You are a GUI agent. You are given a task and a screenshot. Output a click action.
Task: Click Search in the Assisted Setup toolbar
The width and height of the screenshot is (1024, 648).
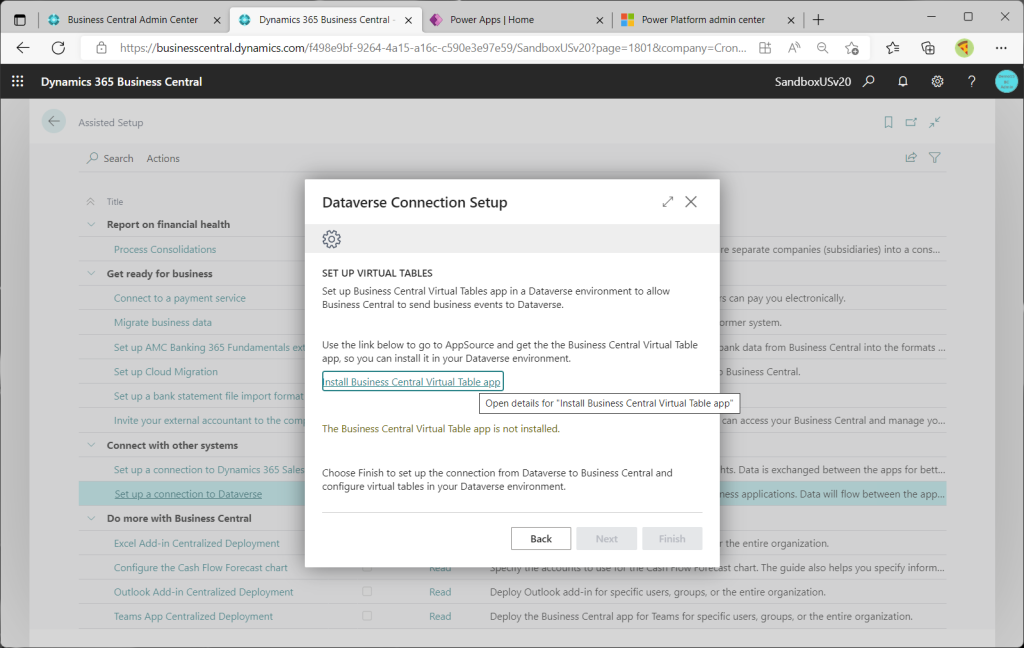click(110, 158)
